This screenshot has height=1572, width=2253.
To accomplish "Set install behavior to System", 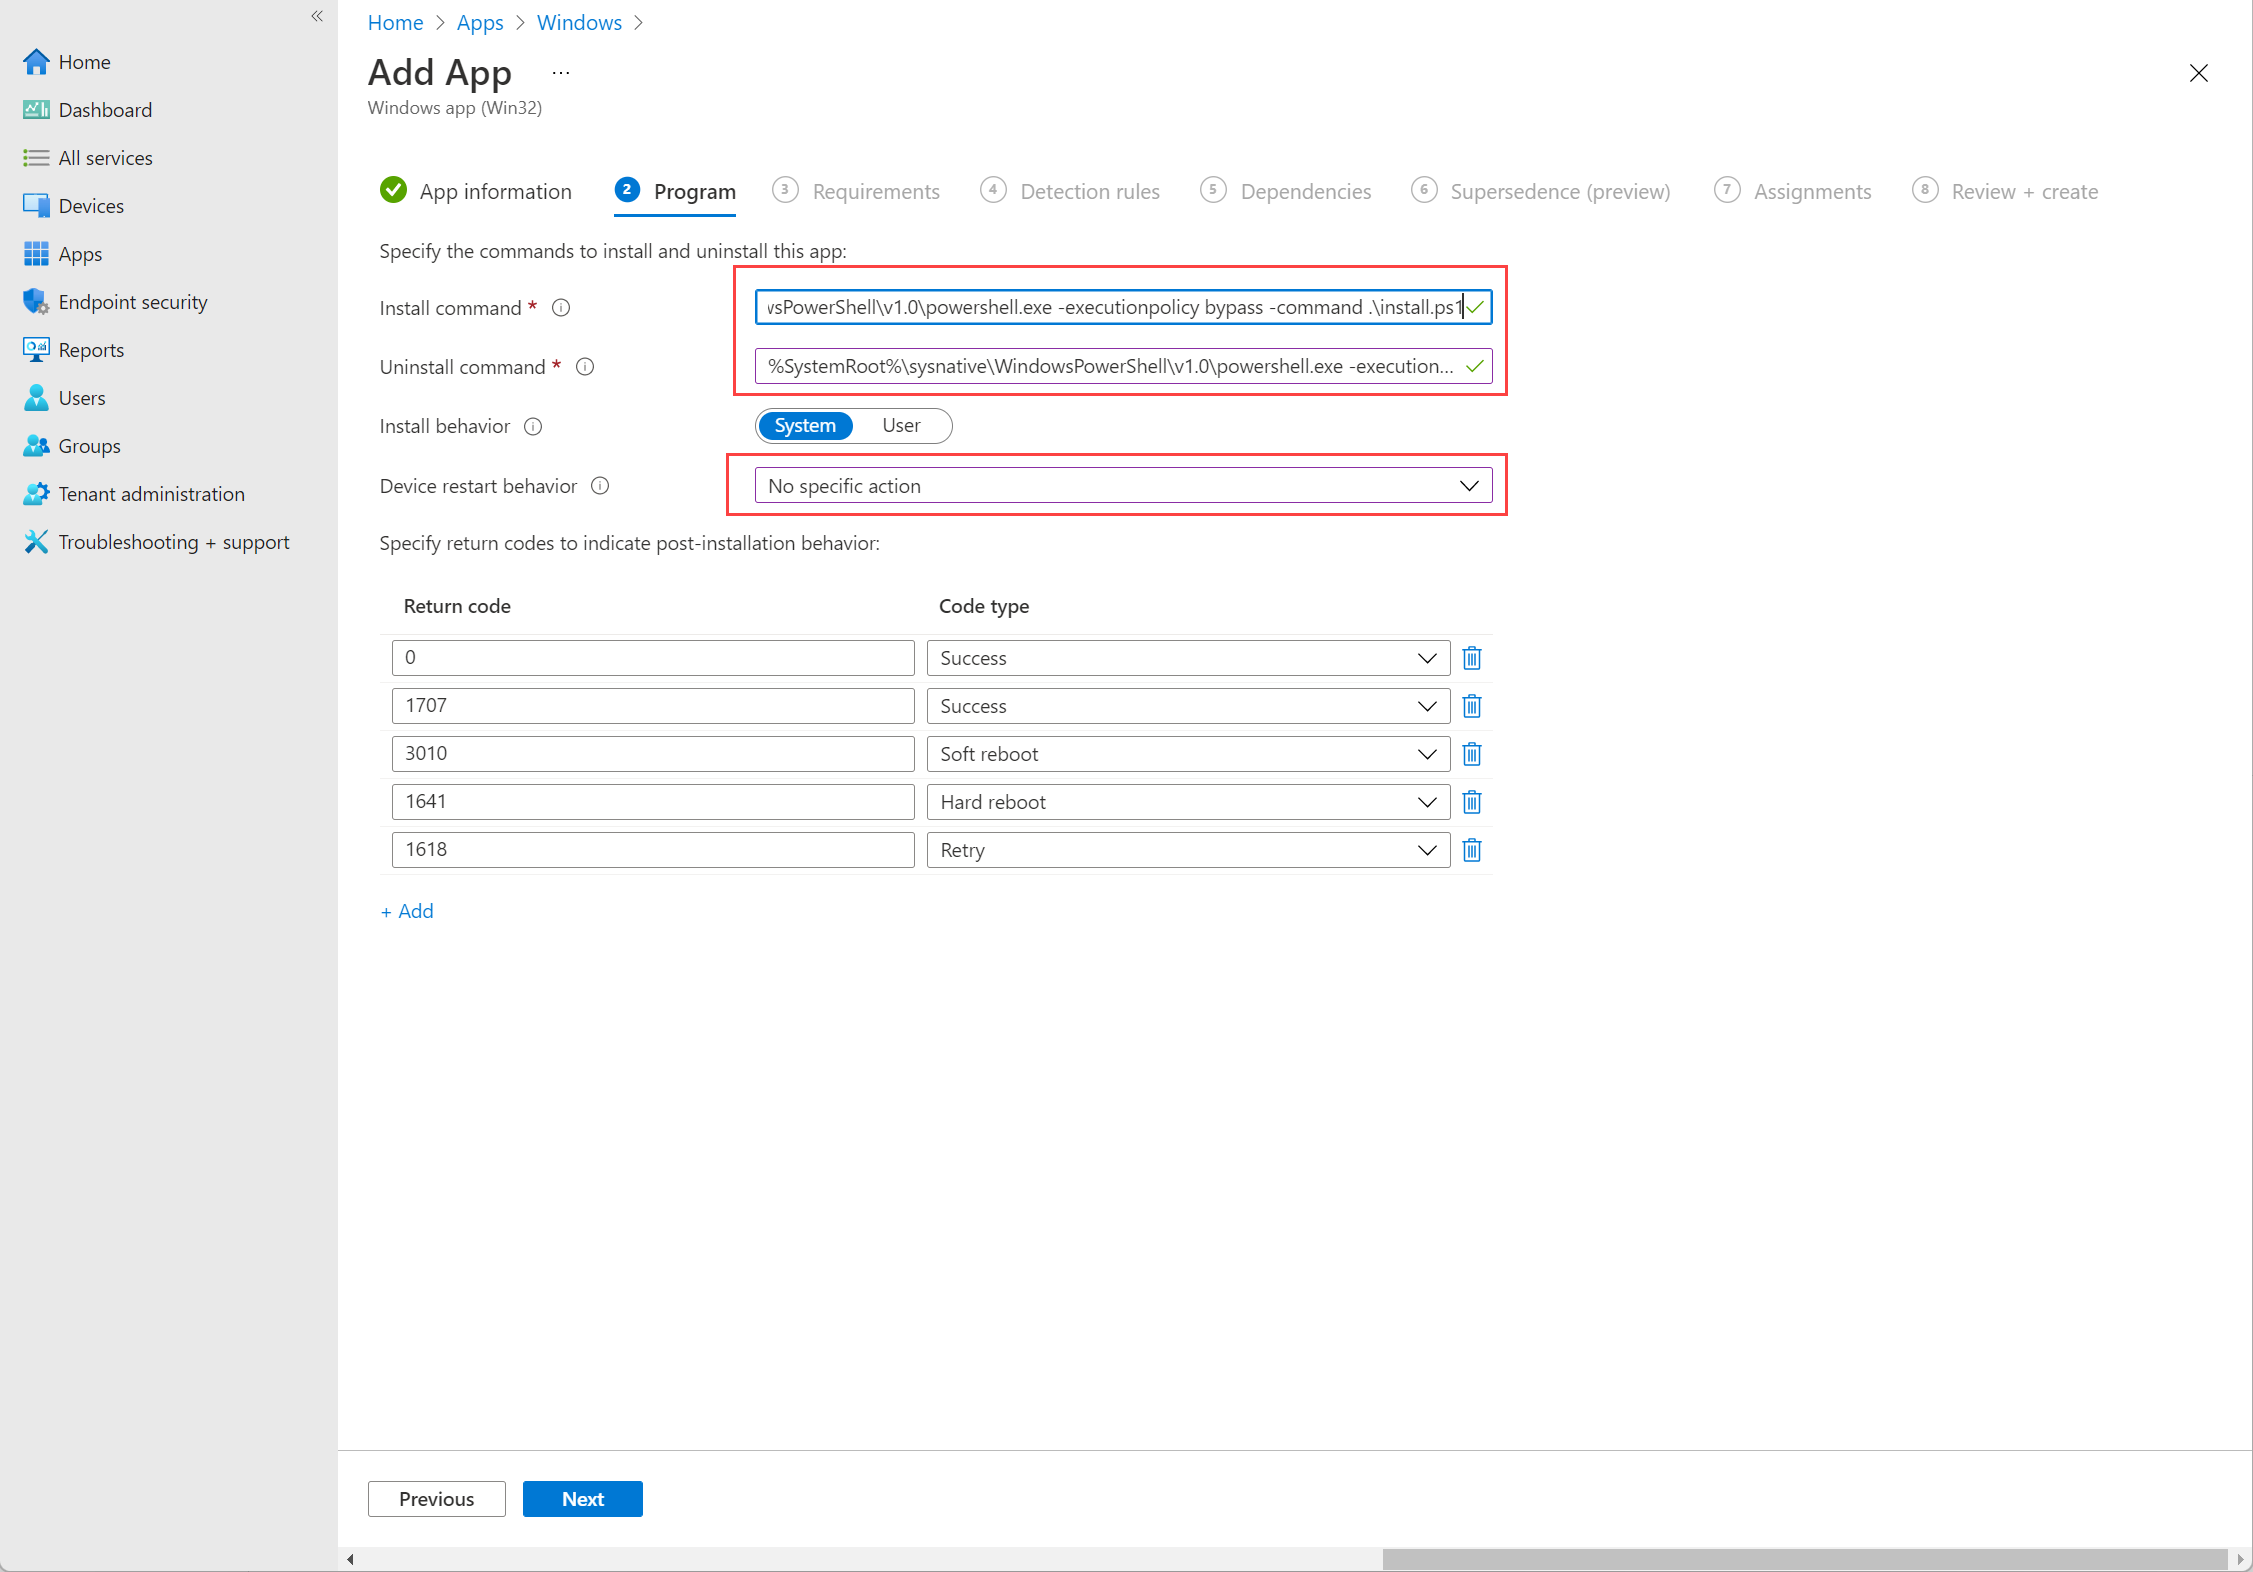I will [805, 426].
